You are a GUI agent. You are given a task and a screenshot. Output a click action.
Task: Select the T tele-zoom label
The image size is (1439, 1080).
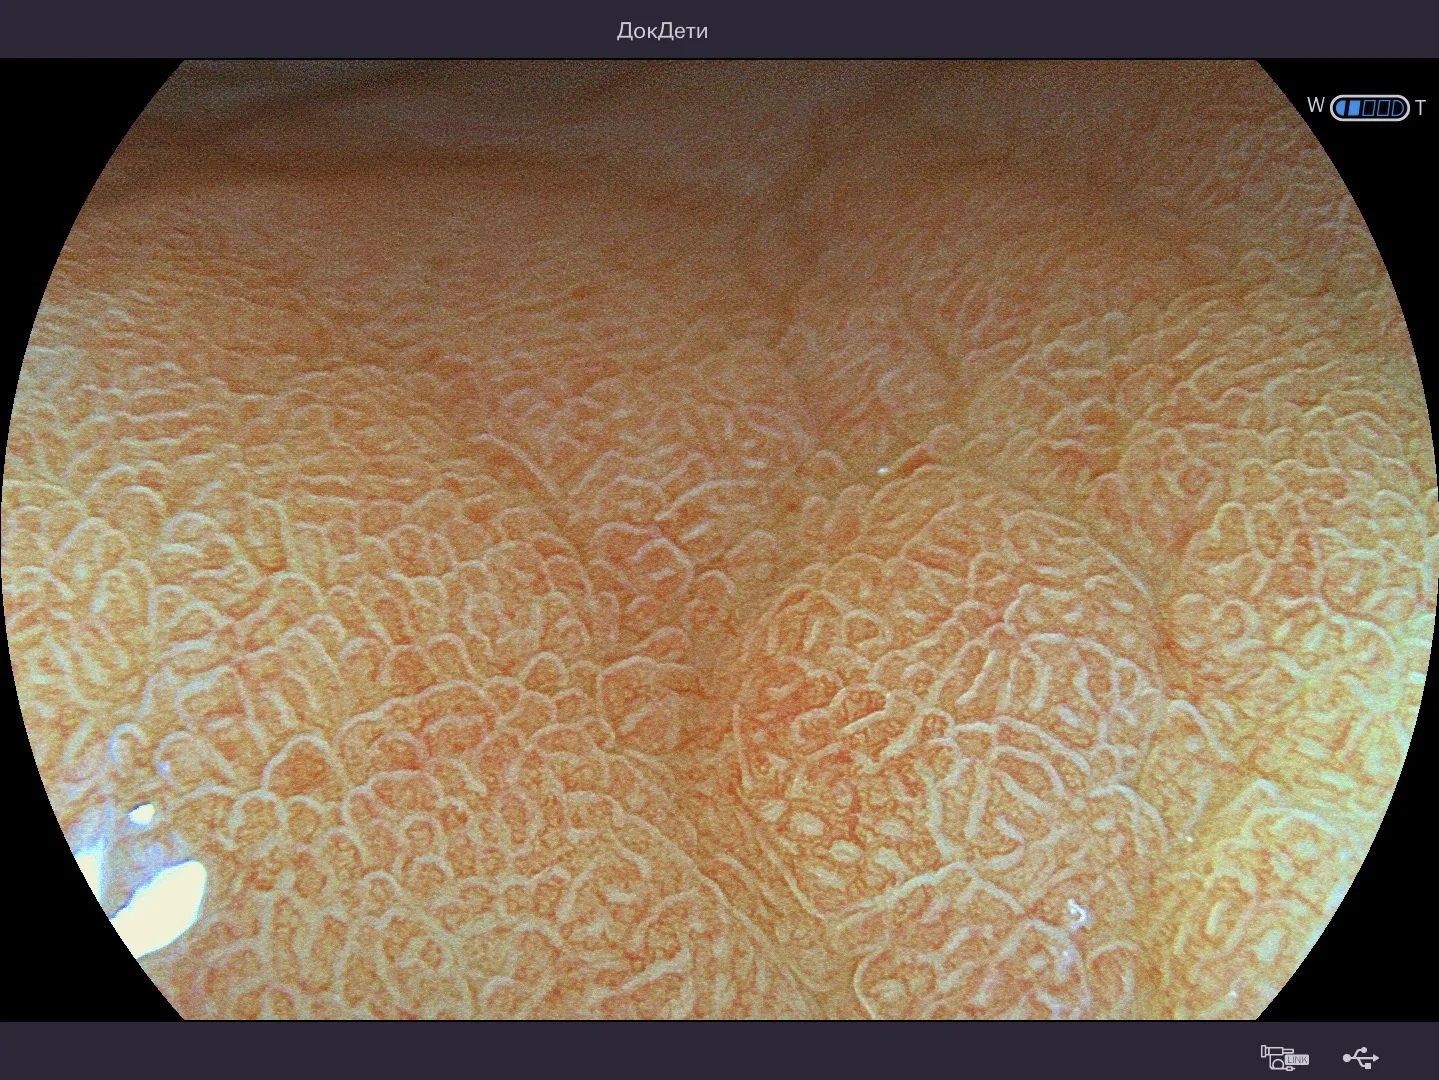(1420, 108)
